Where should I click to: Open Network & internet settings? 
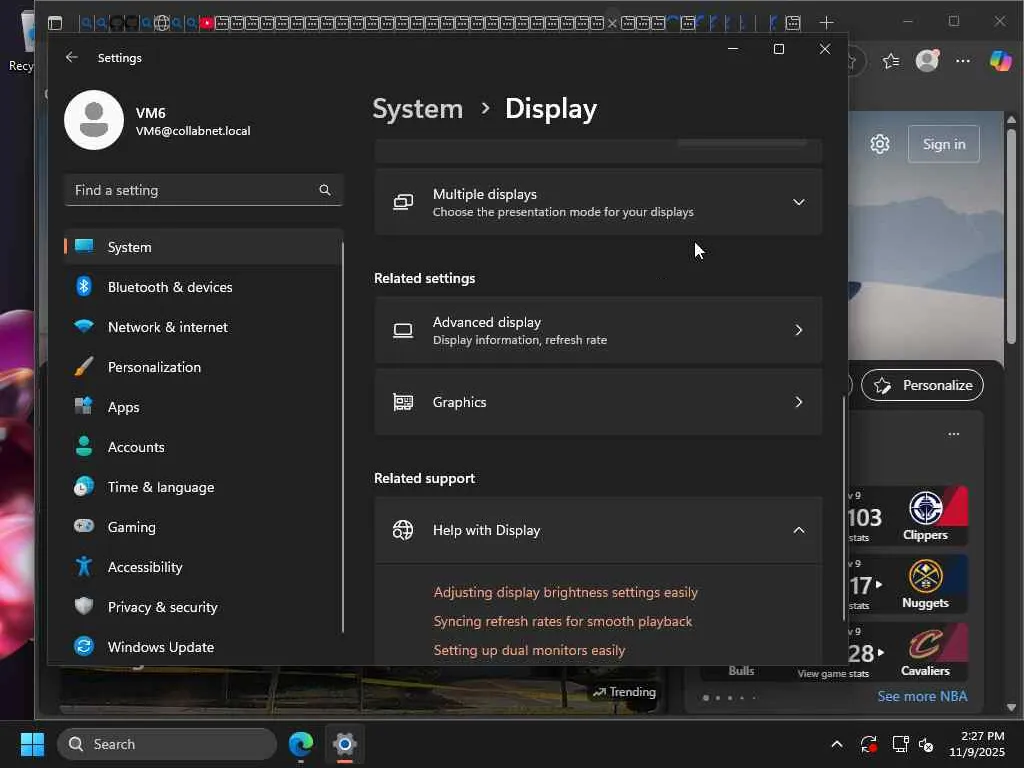(x=167, y=327)
